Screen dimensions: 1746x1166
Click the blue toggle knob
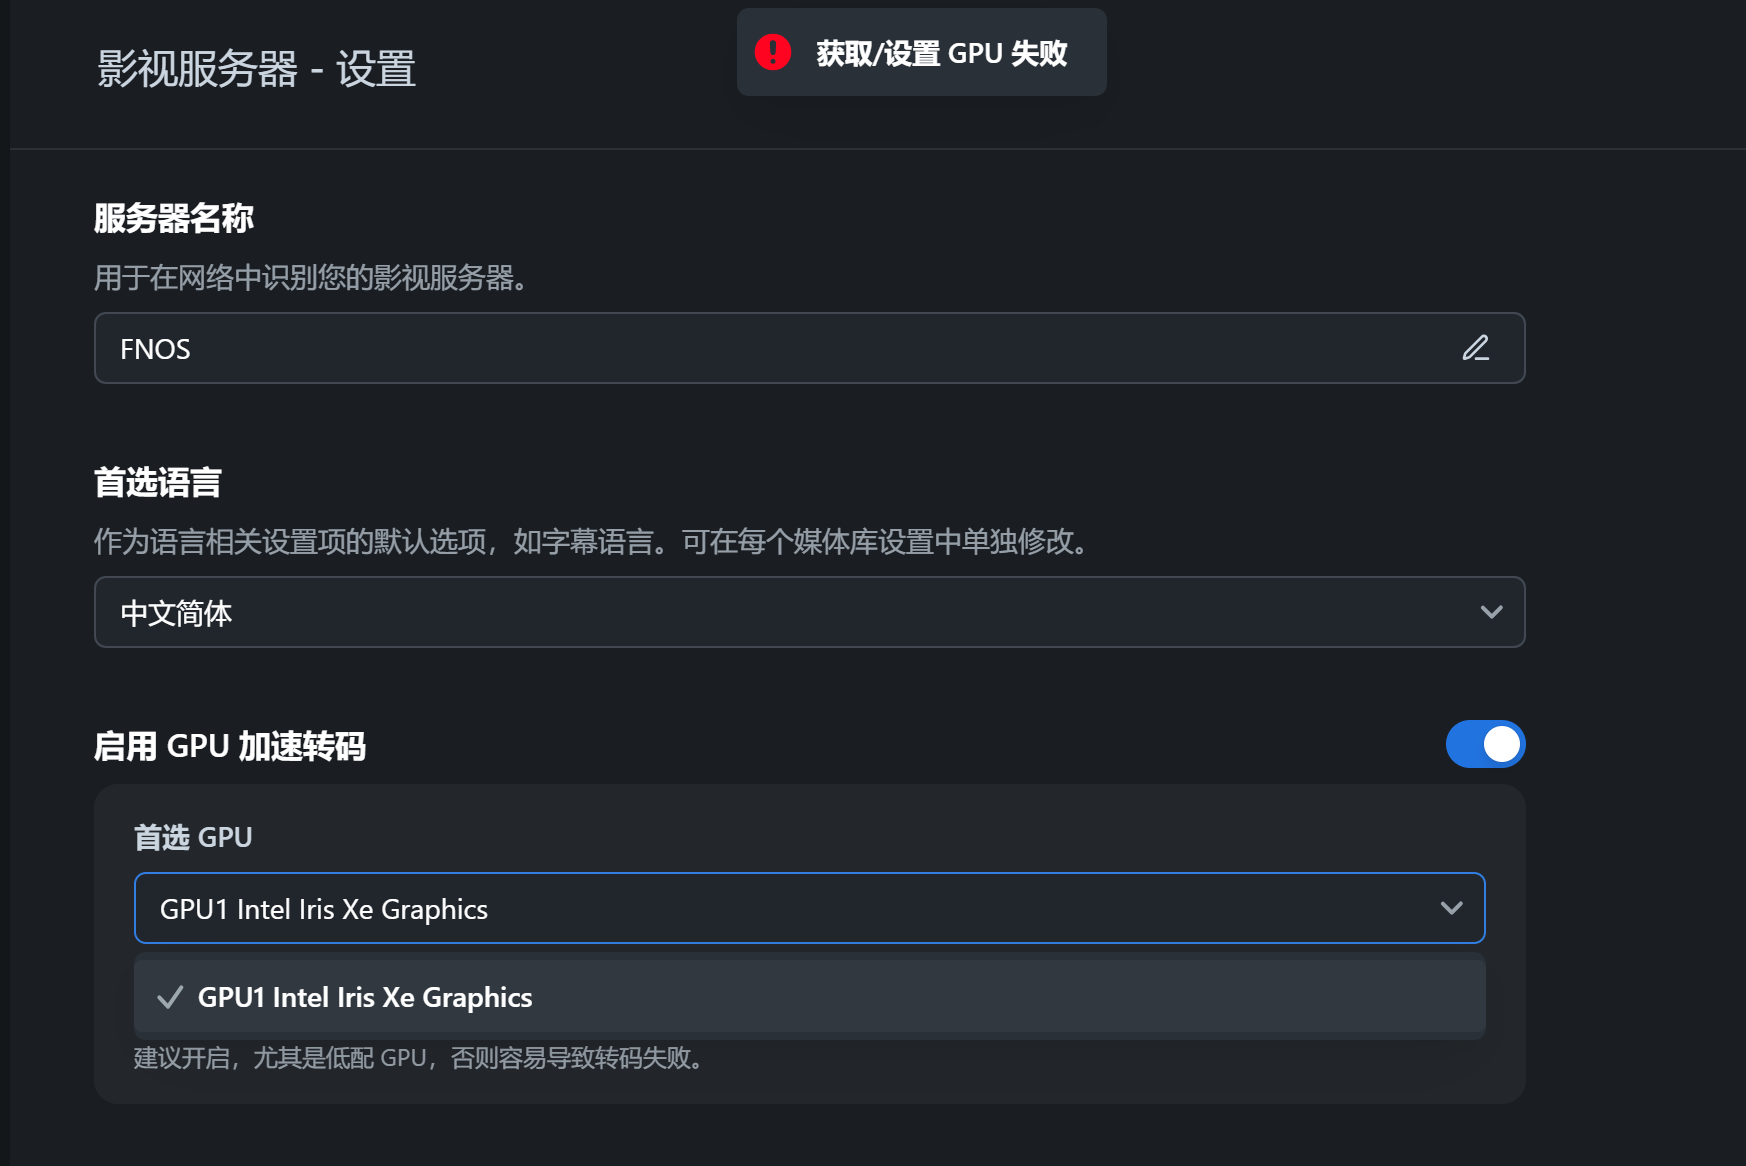click(x=1501, y=744)
